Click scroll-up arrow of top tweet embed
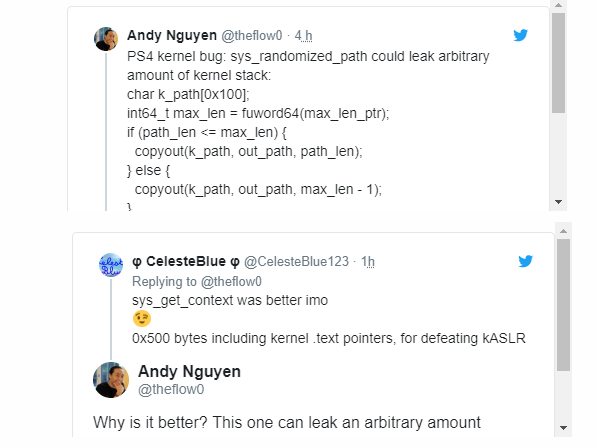 (x=559, y=5)
